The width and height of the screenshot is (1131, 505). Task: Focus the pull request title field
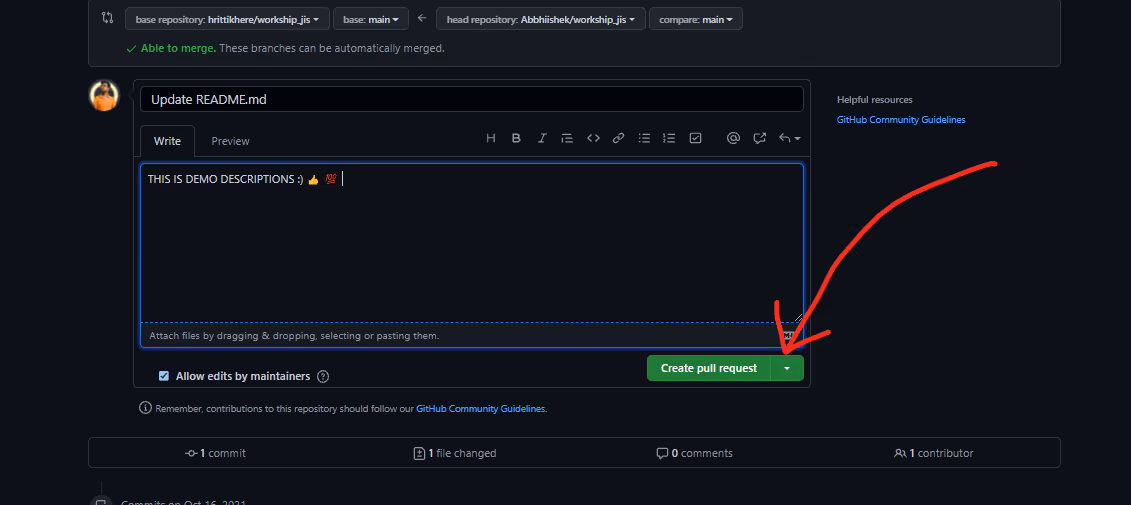[x=472, y=100]
